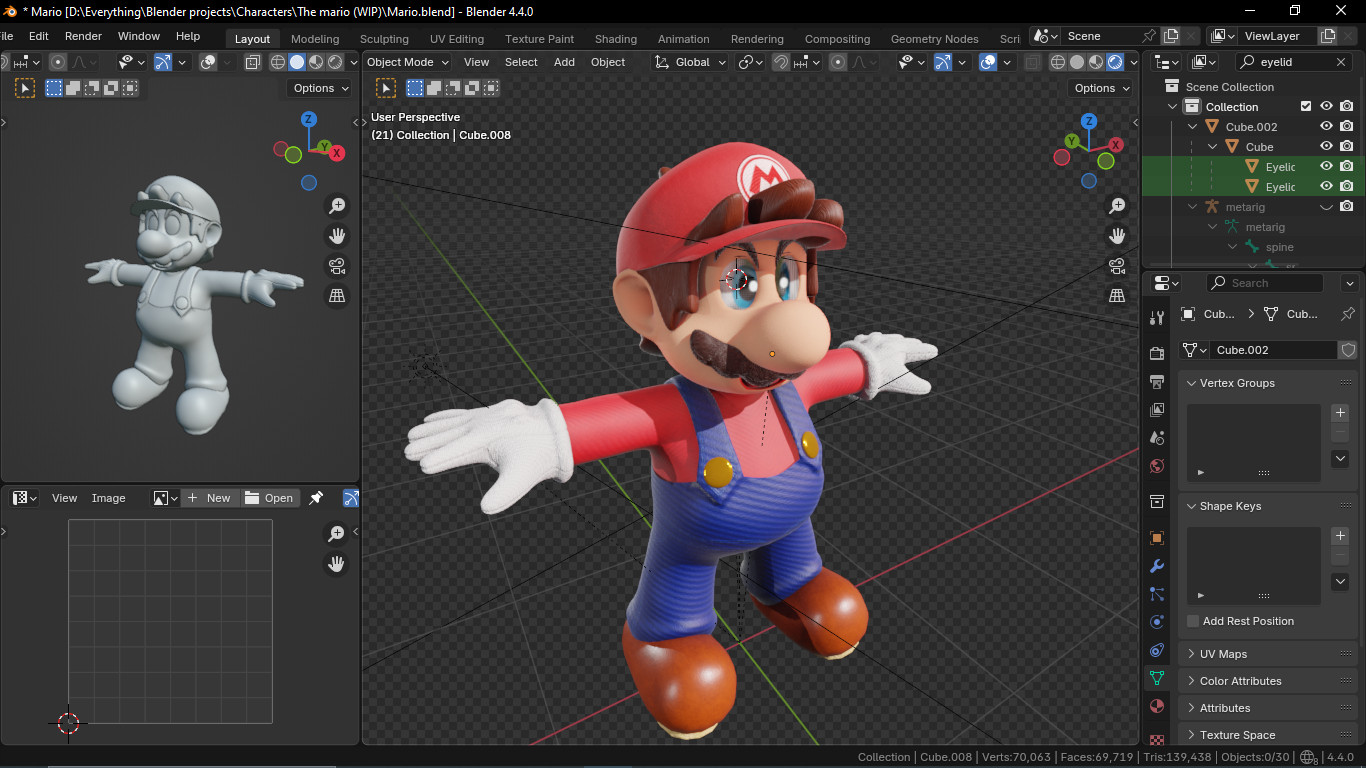1366x768 pixels.
Task: Switch perspective/orthographic in main viewport
Action: point(1117,296)
